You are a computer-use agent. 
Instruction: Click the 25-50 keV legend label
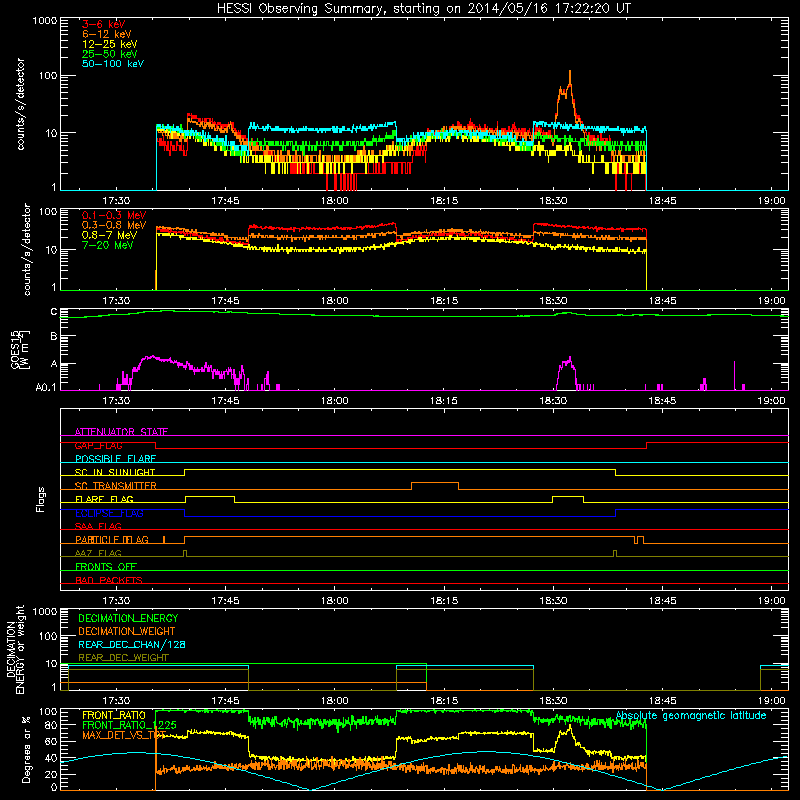(110, 54)
